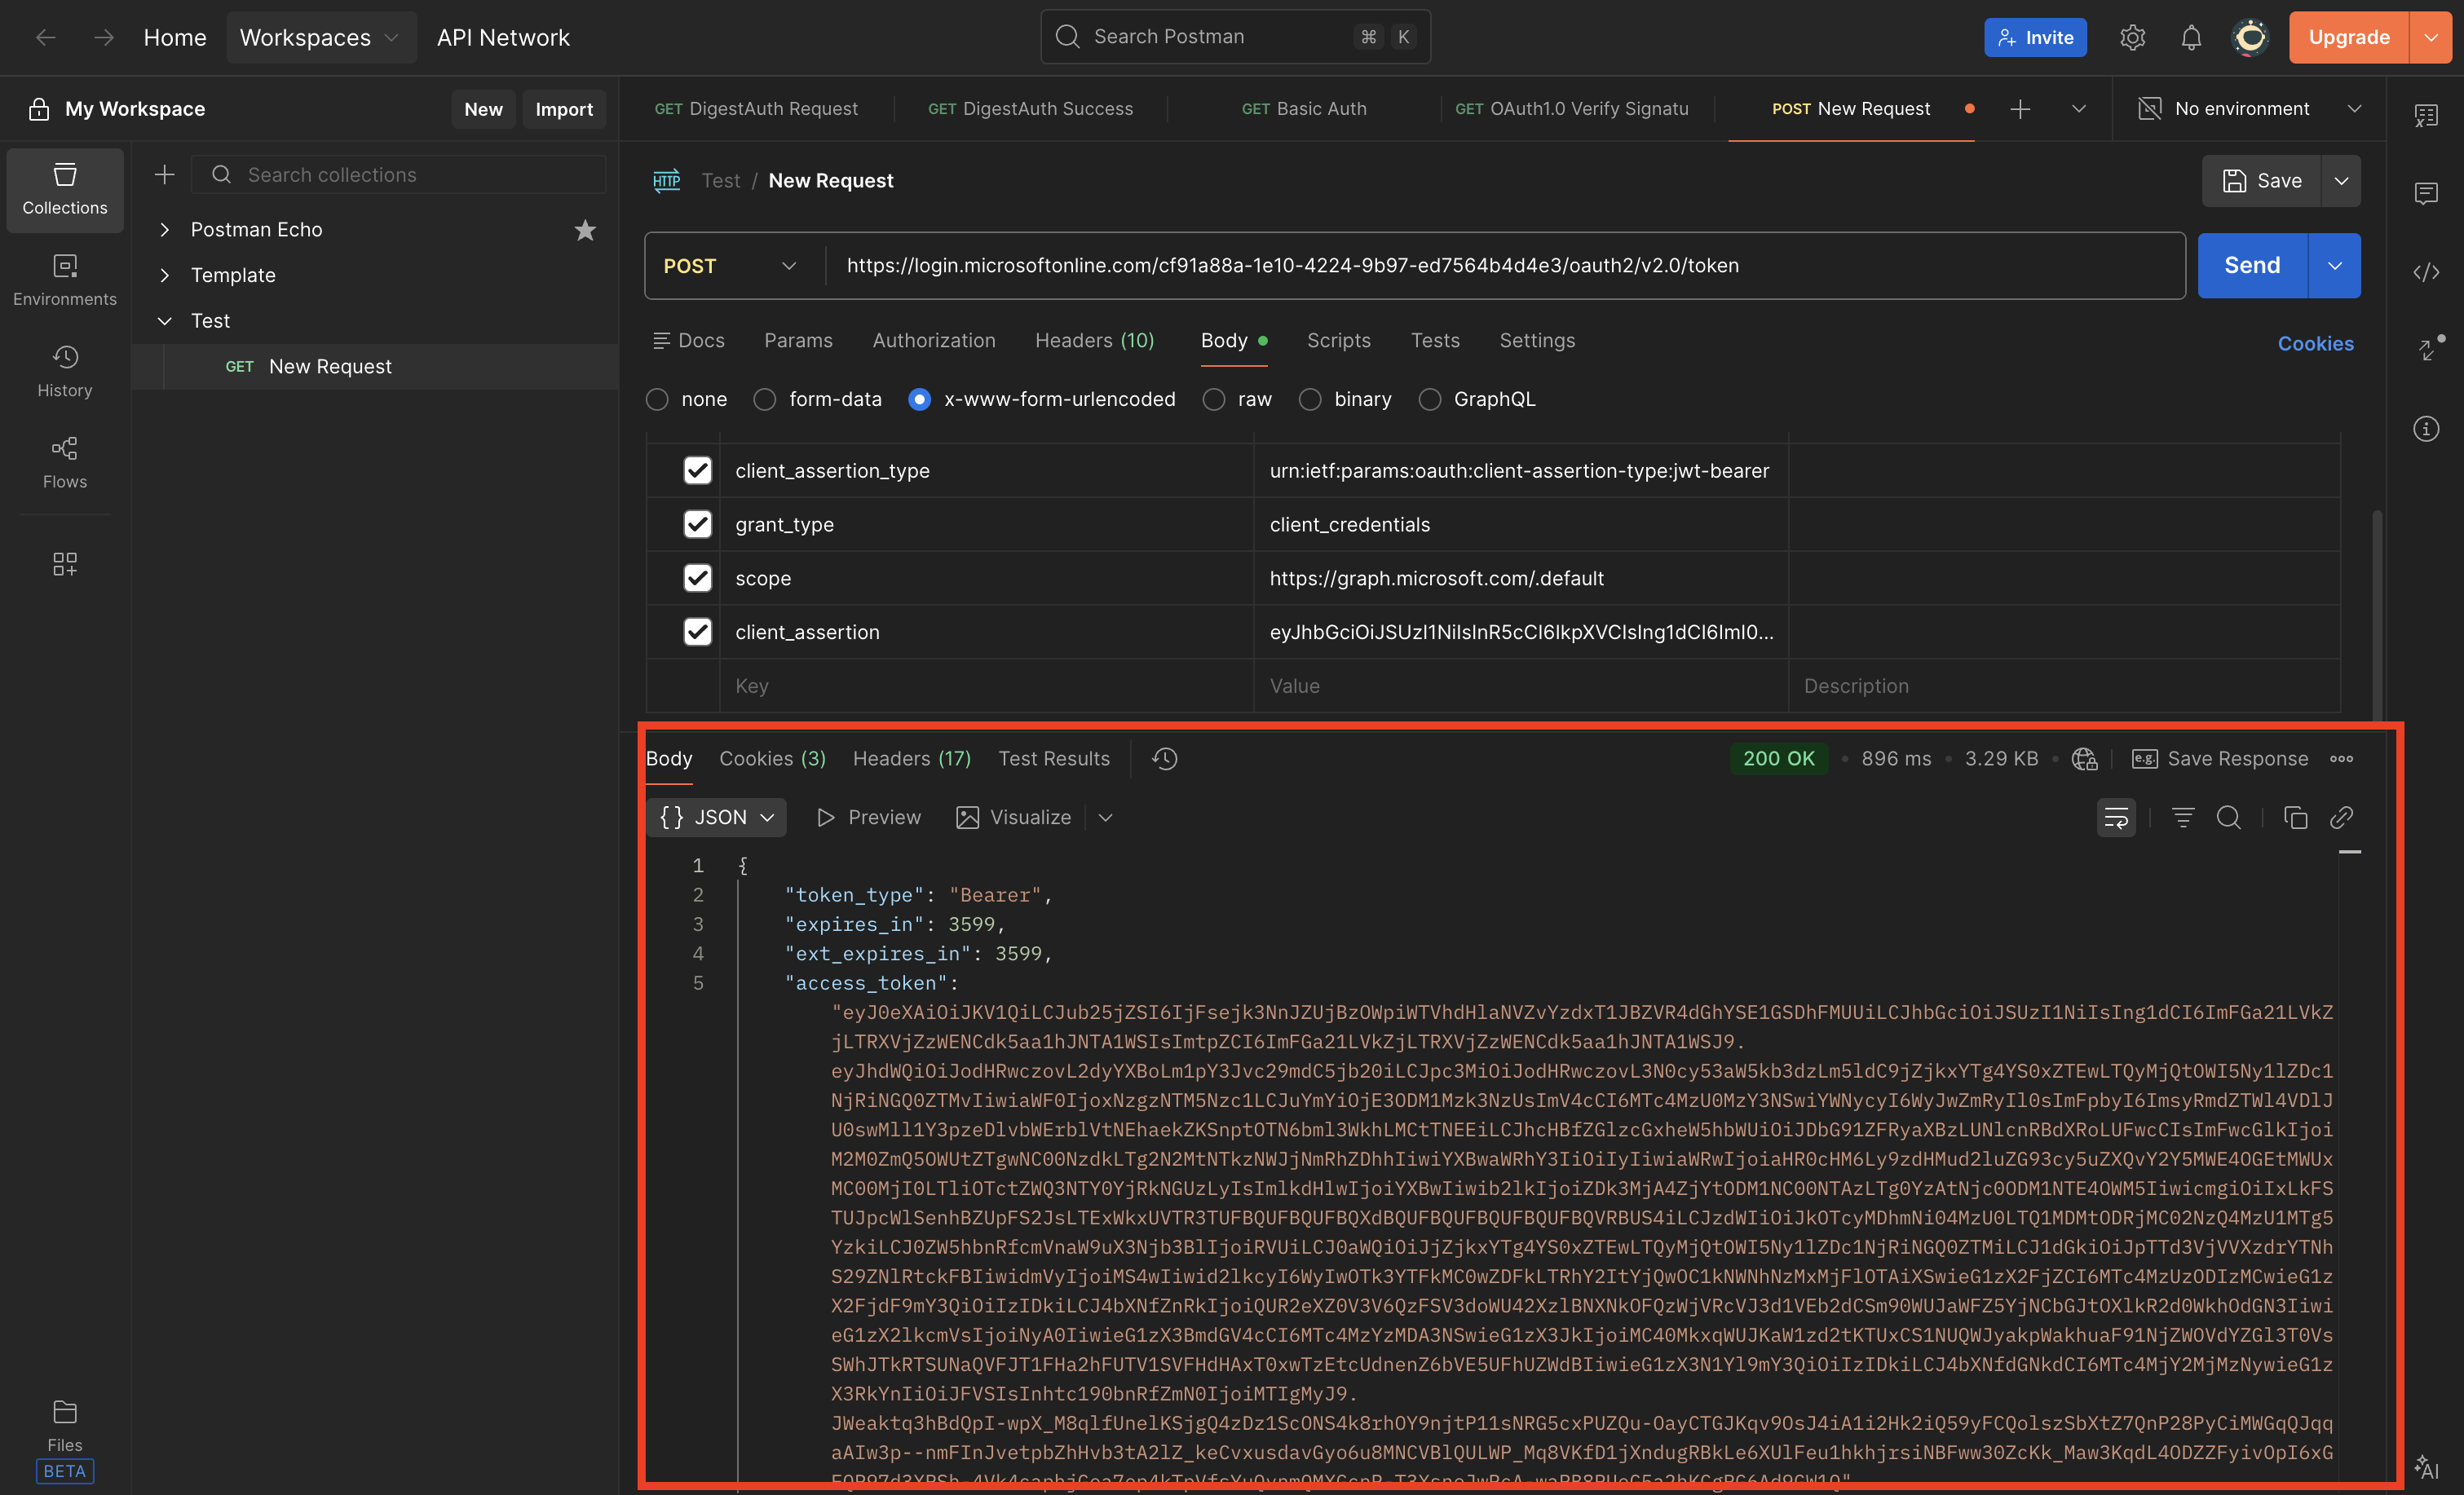This screenshot has width=2464, height=1495.
Task: Open the tabs overflow chevron
Action: pos(2078,109)
